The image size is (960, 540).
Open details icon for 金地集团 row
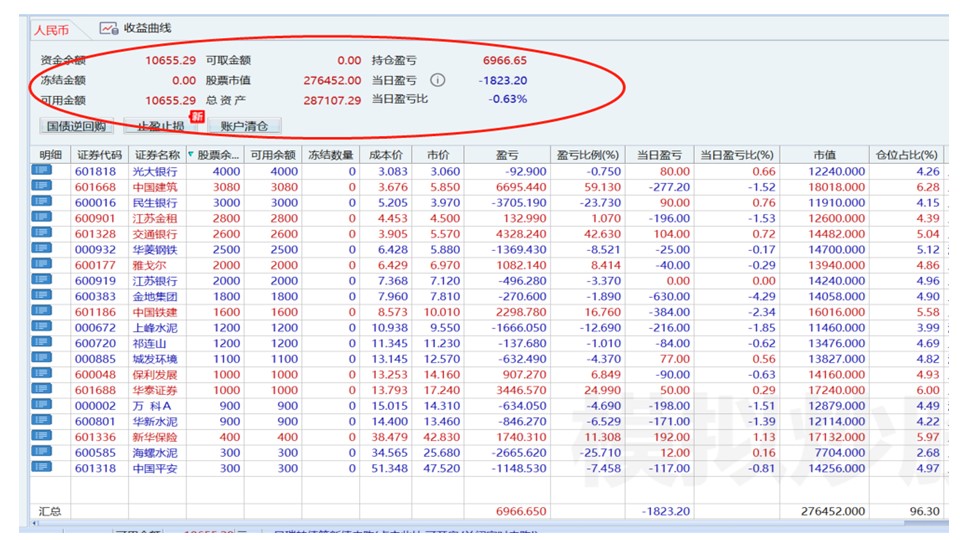(x=42, y=295)
